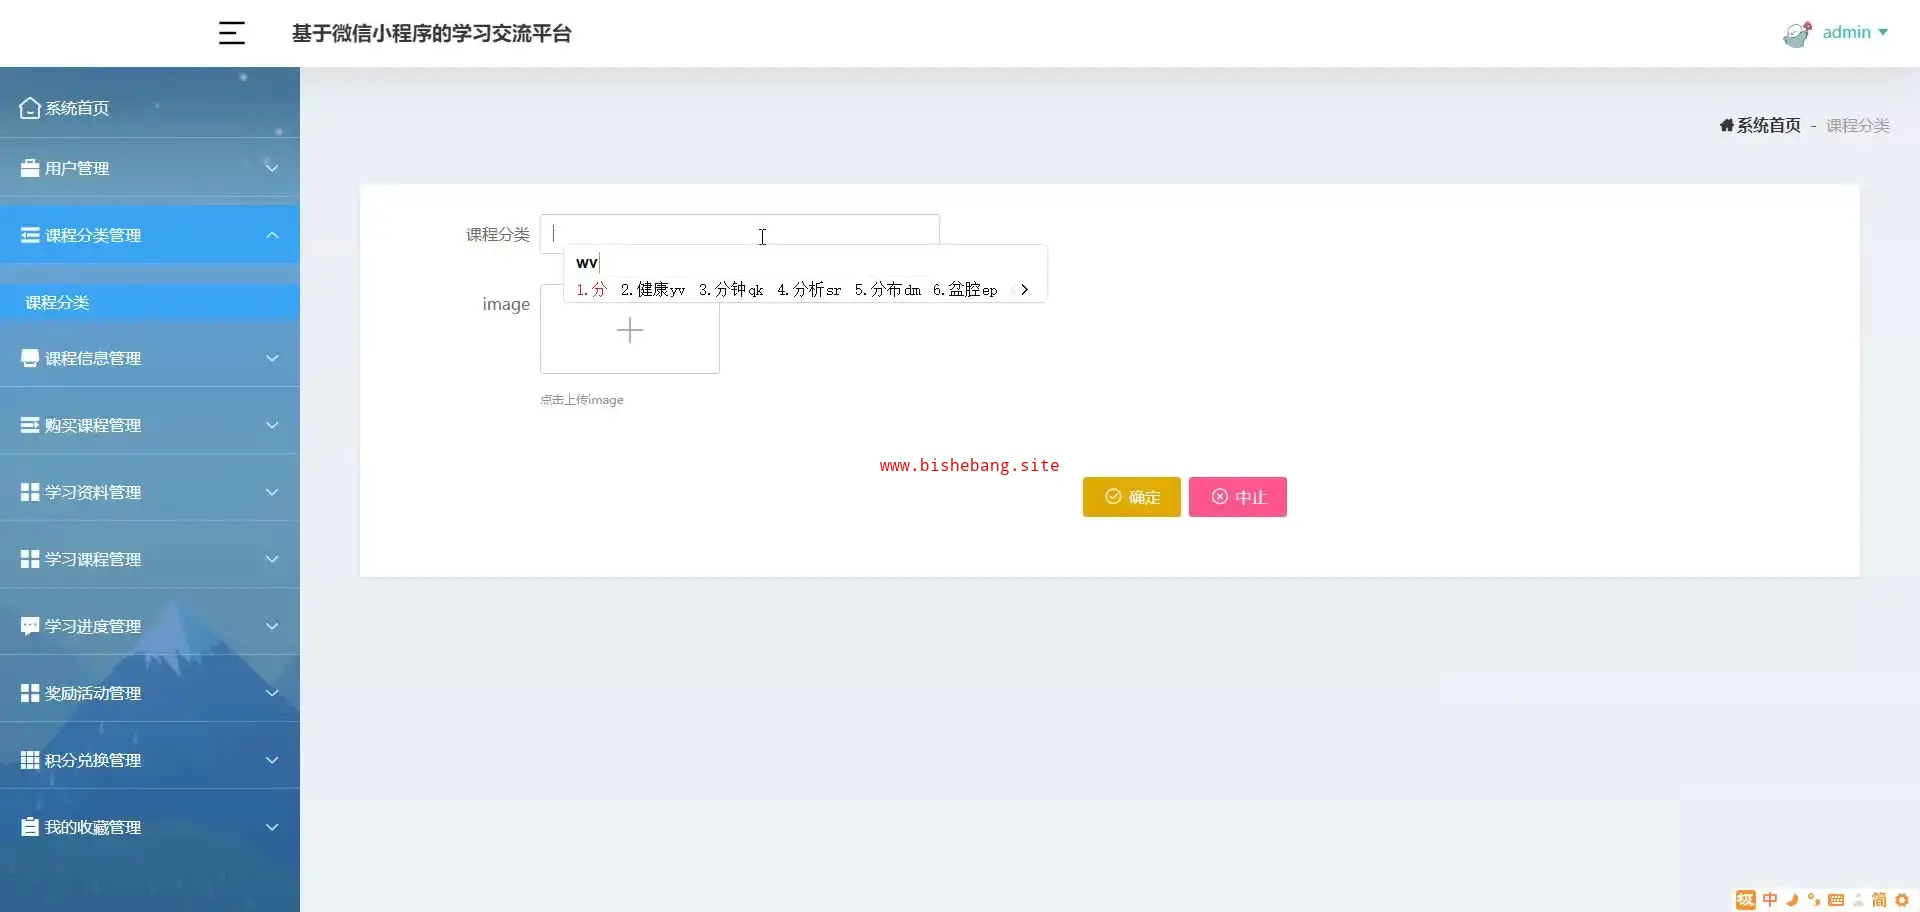Click the 系统首页 house icon in sidebar
Image resolution: width=1920 pixels, height=912 pixels.
click(30, 107)
